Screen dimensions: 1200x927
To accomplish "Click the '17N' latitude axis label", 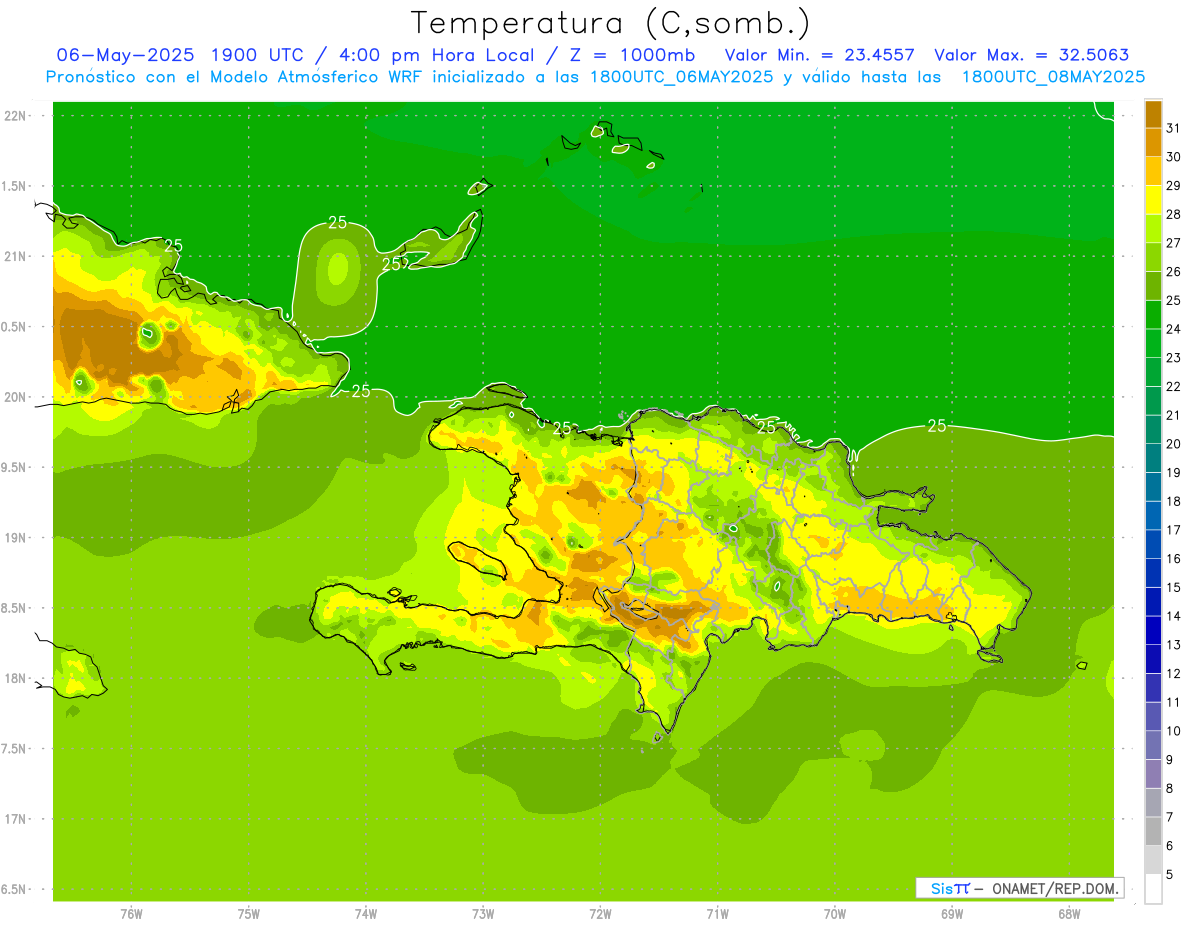I will pos(16,819).
